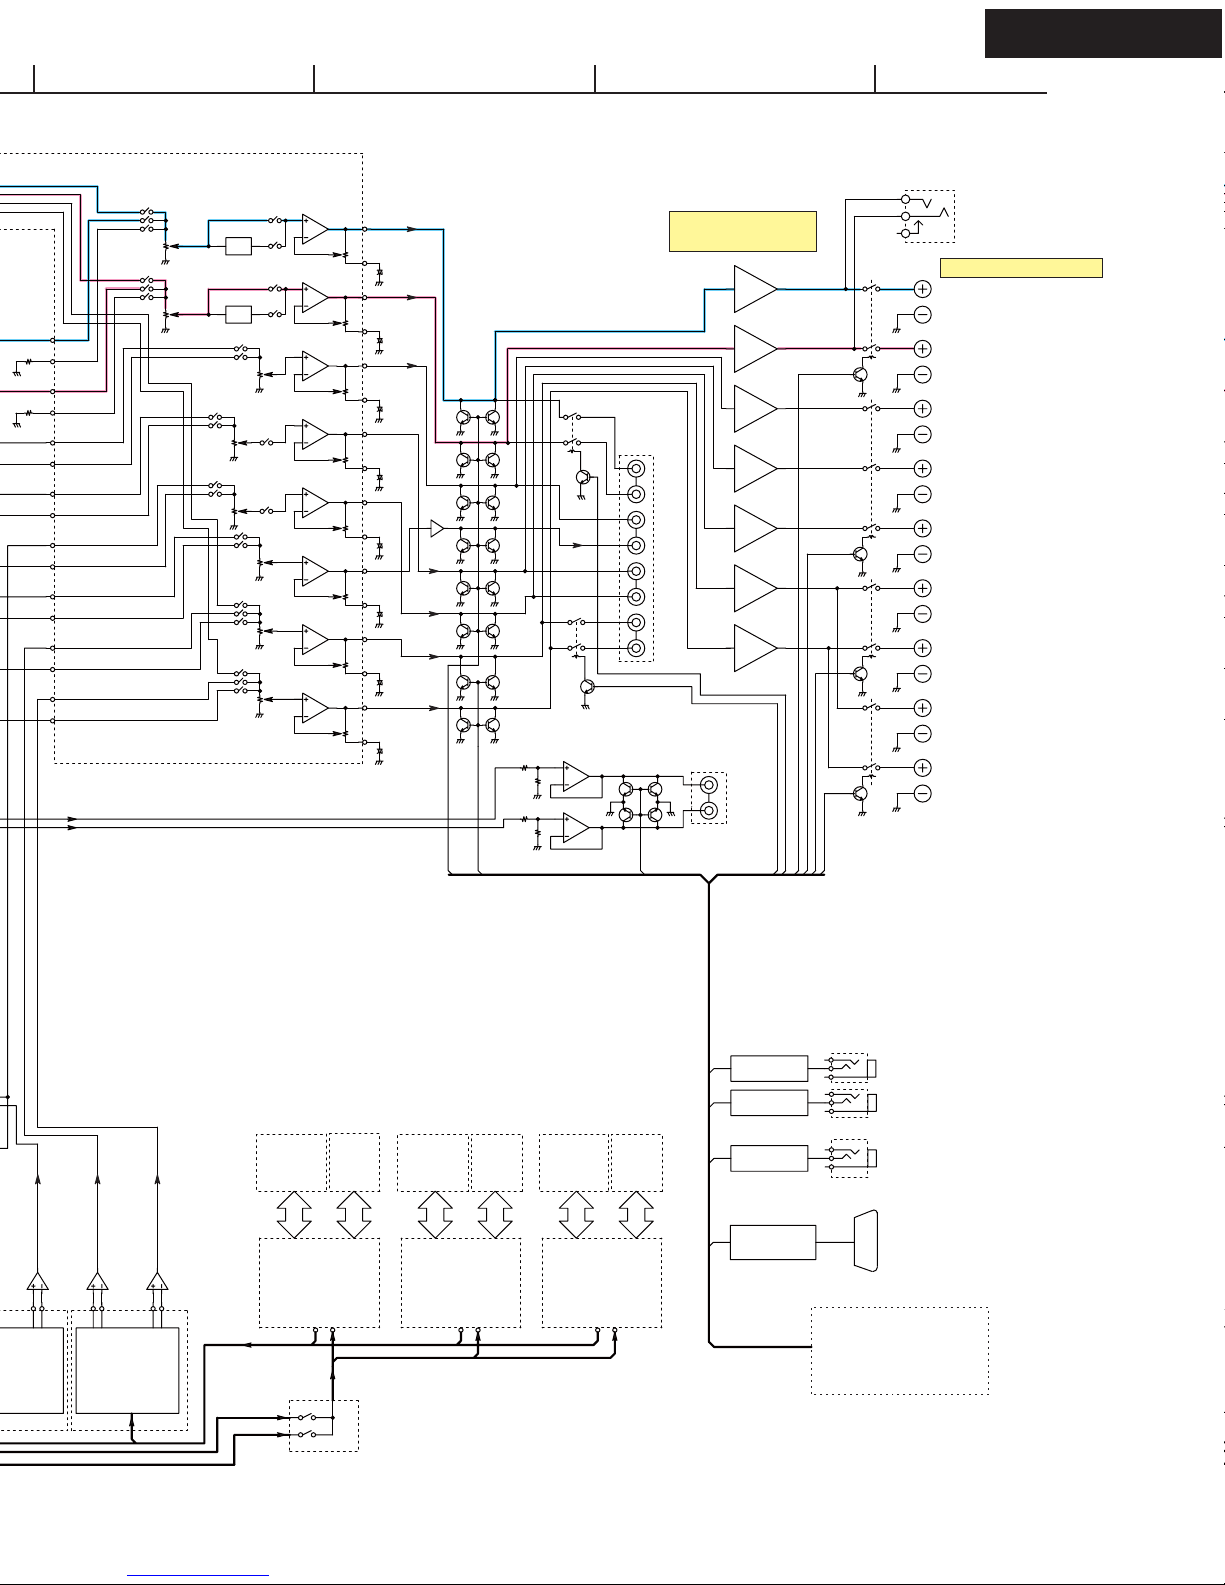Click the bottommost jack in the eight-jack column
The width and height of the screenshot is (1225, 1585).
point(636,648)
